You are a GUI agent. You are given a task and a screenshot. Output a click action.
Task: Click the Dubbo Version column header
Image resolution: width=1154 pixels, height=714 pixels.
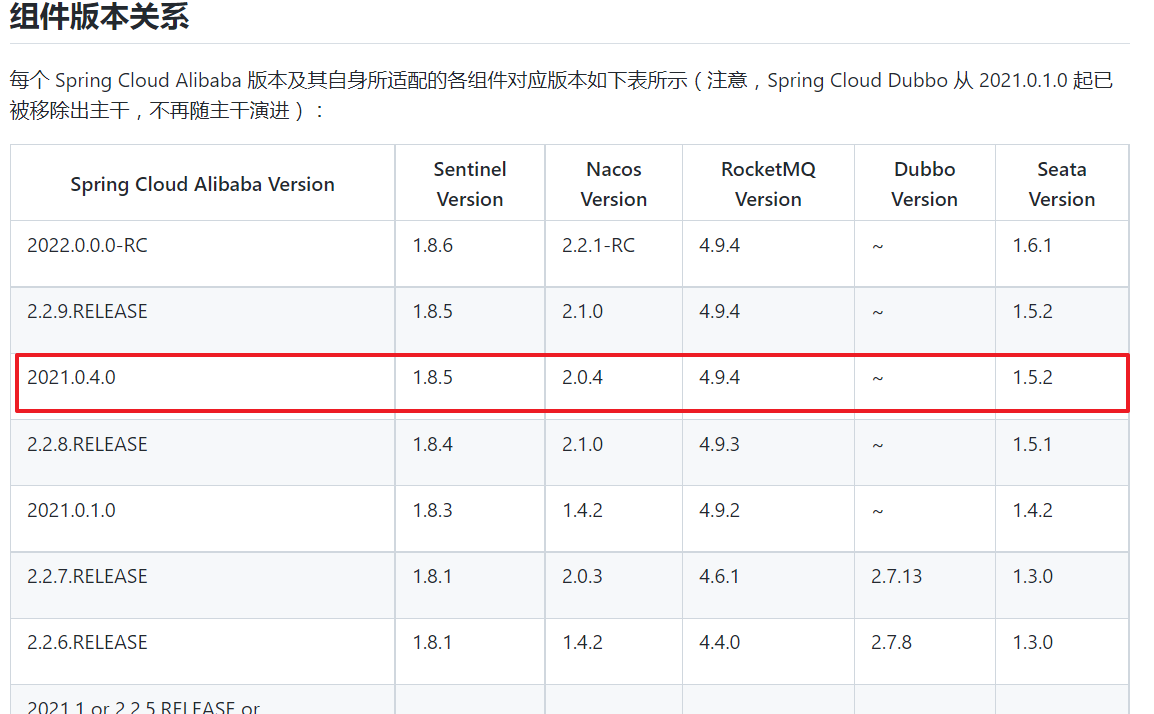(x=924, y=184)
